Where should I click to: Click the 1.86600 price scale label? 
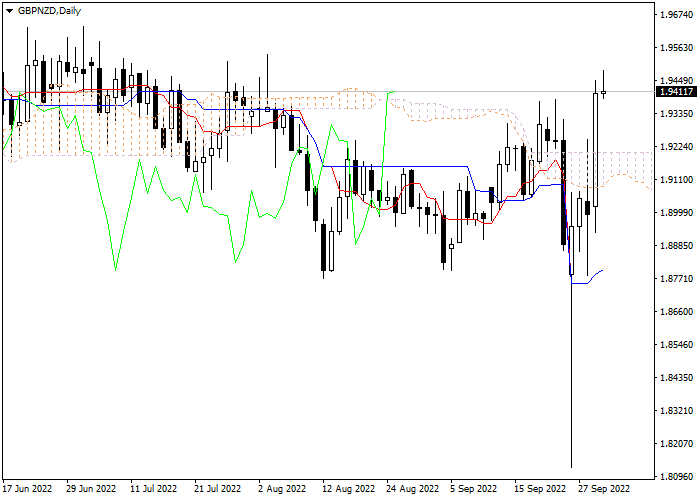click(x=676, y=312)
